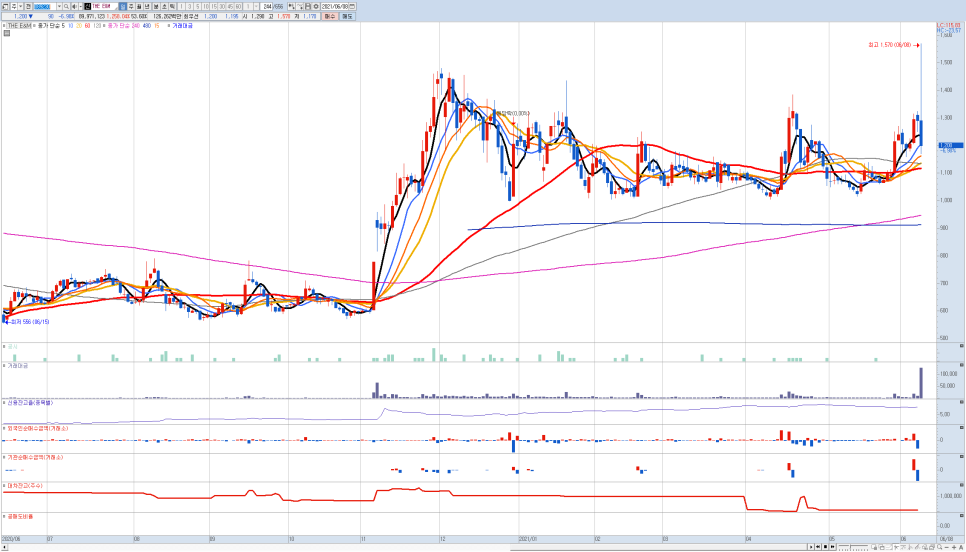This screenshot has width=966, height=552.
Task: Click the red 매수 buy button
Action: pos(330,17)
